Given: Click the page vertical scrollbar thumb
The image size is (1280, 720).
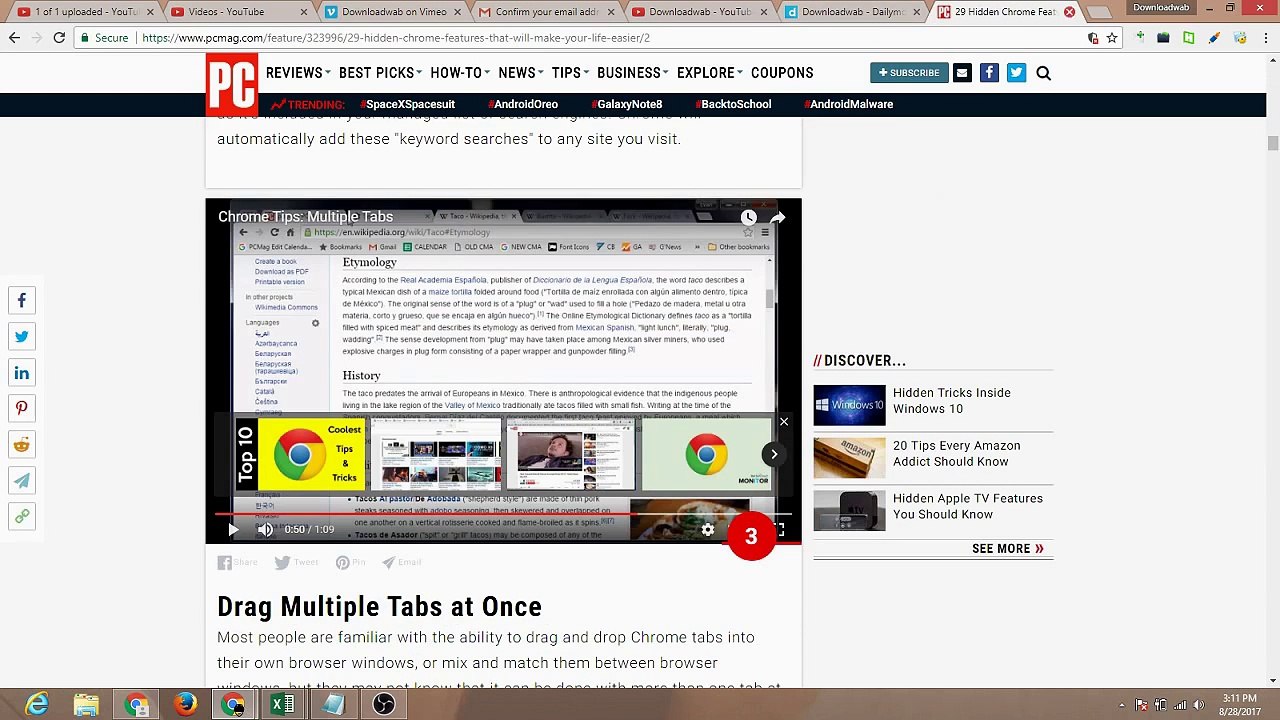Looking at the screenshot, I should (x=1273, y=143).
